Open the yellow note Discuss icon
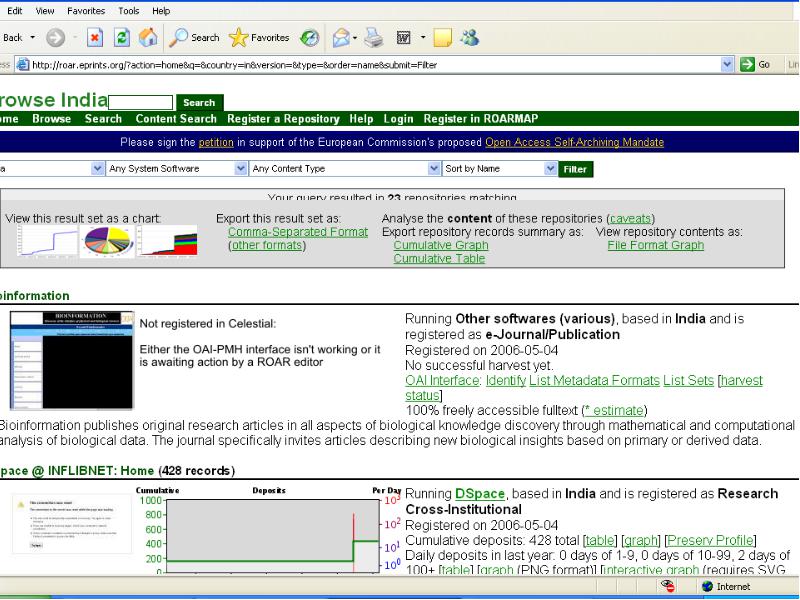The height and width of the screenshot is (600, 800). [x=442, y=37]
